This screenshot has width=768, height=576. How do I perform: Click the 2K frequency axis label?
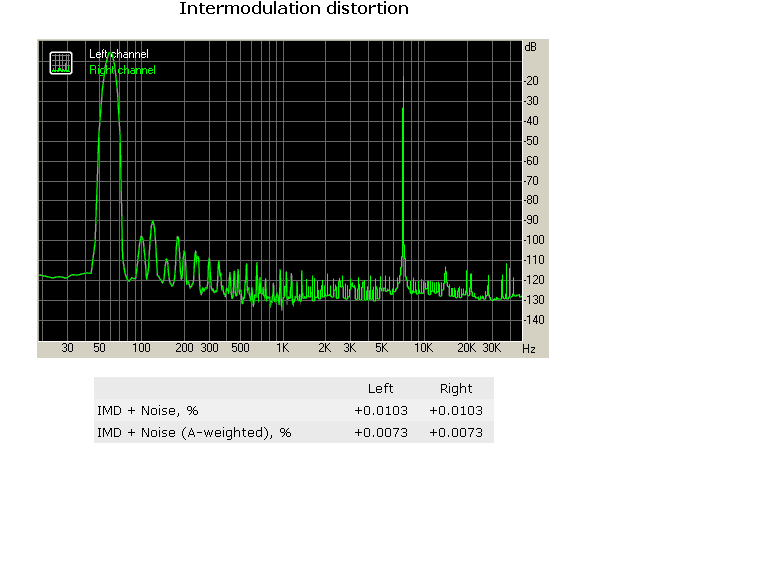click(x=325, y=348)
